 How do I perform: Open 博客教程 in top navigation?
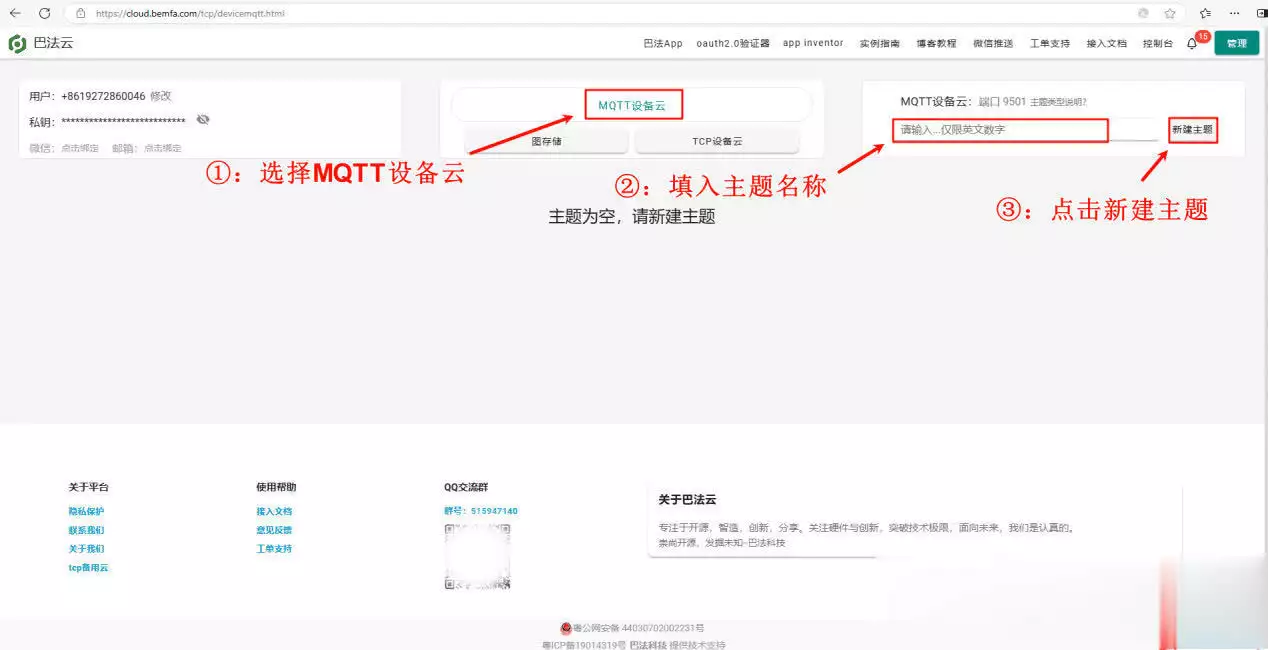[x=936, y=43]
